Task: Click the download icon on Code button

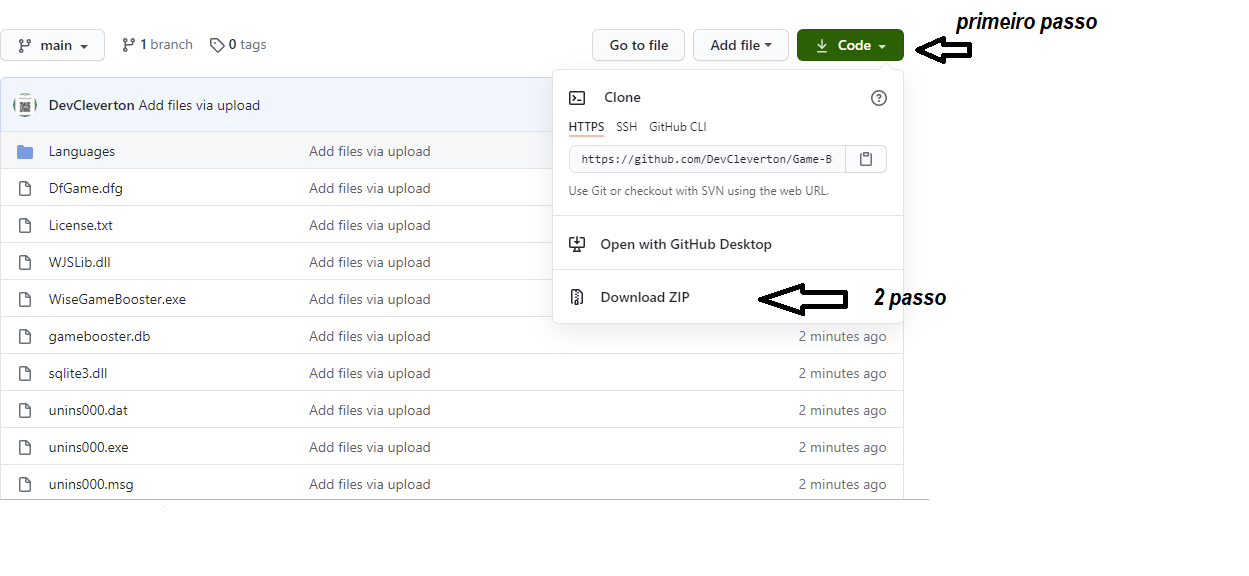Action: tap(822, 45)
